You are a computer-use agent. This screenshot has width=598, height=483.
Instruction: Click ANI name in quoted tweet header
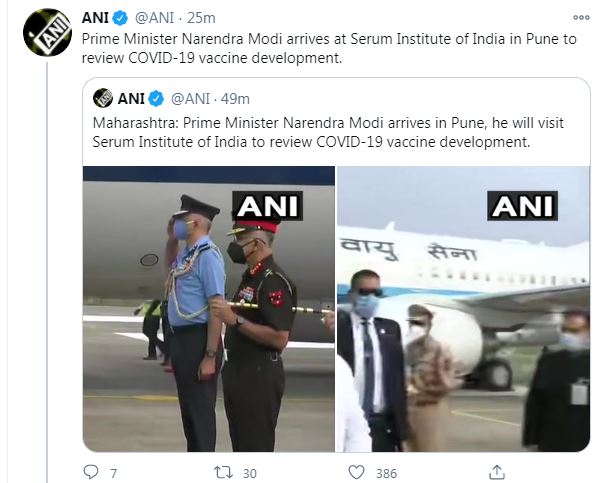131,99
